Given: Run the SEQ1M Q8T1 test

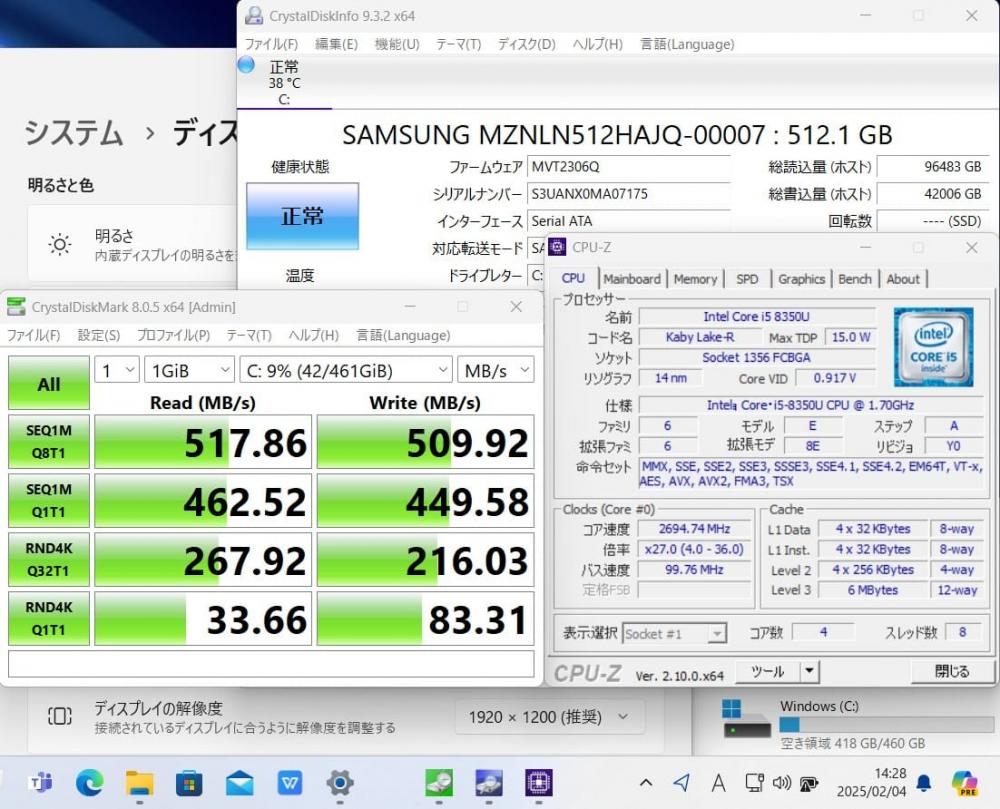Looking at the screenshot, I should (x=48, y=442).
